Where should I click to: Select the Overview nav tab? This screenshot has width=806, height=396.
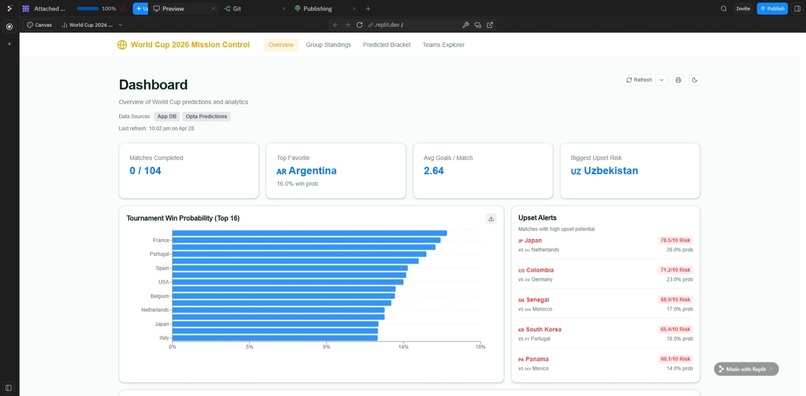281,45
